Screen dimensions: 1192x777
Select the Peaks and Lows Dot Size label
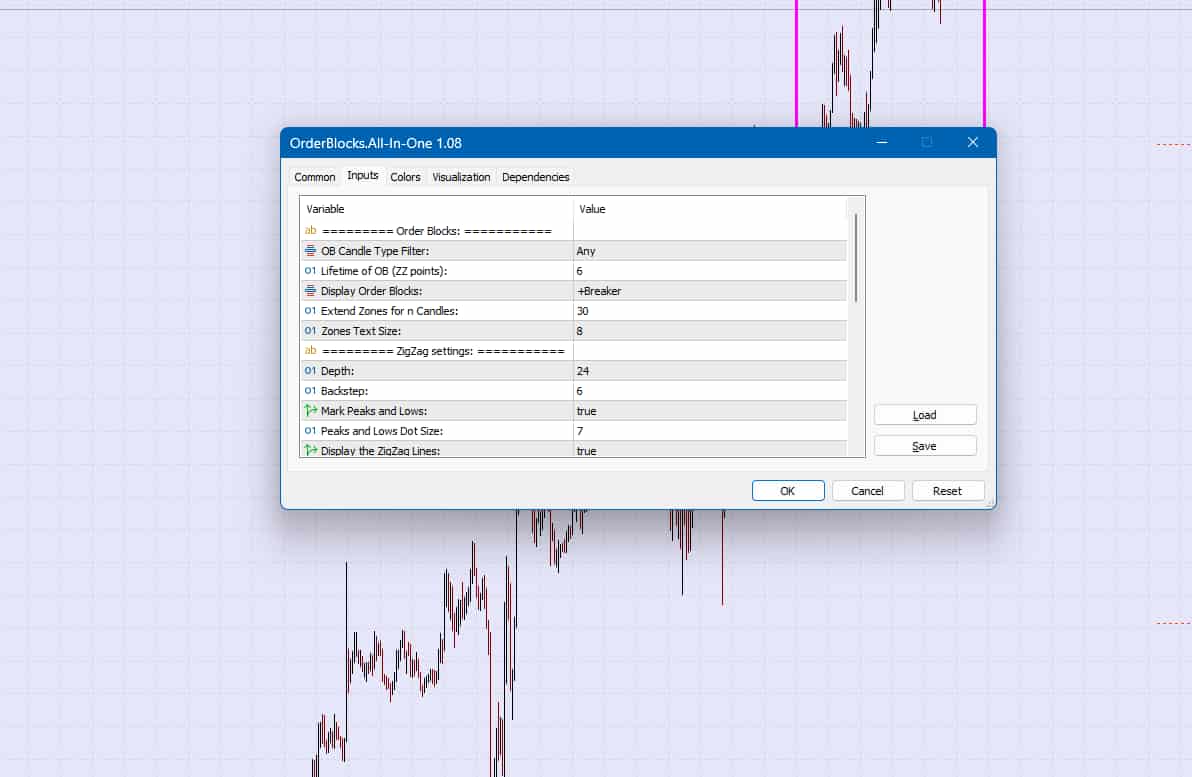382,431
